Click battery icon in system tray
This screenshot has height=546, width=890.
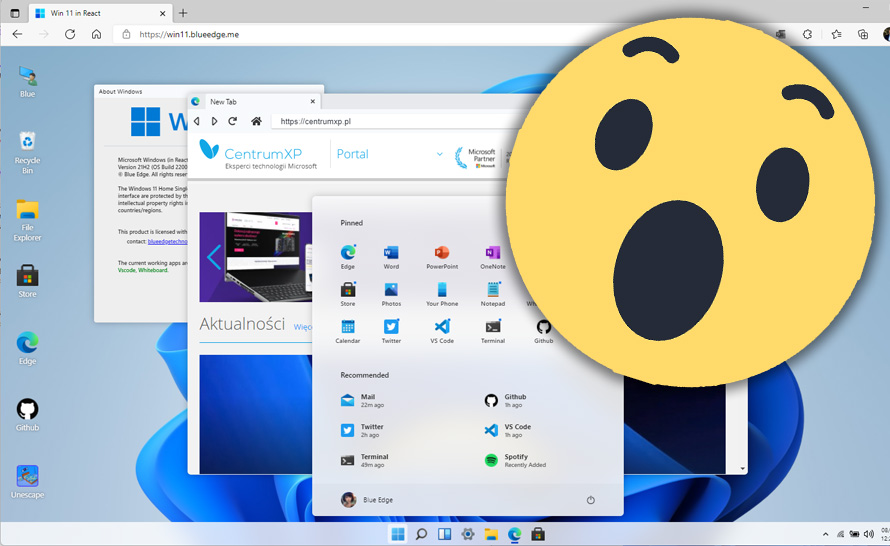[854, 534]
